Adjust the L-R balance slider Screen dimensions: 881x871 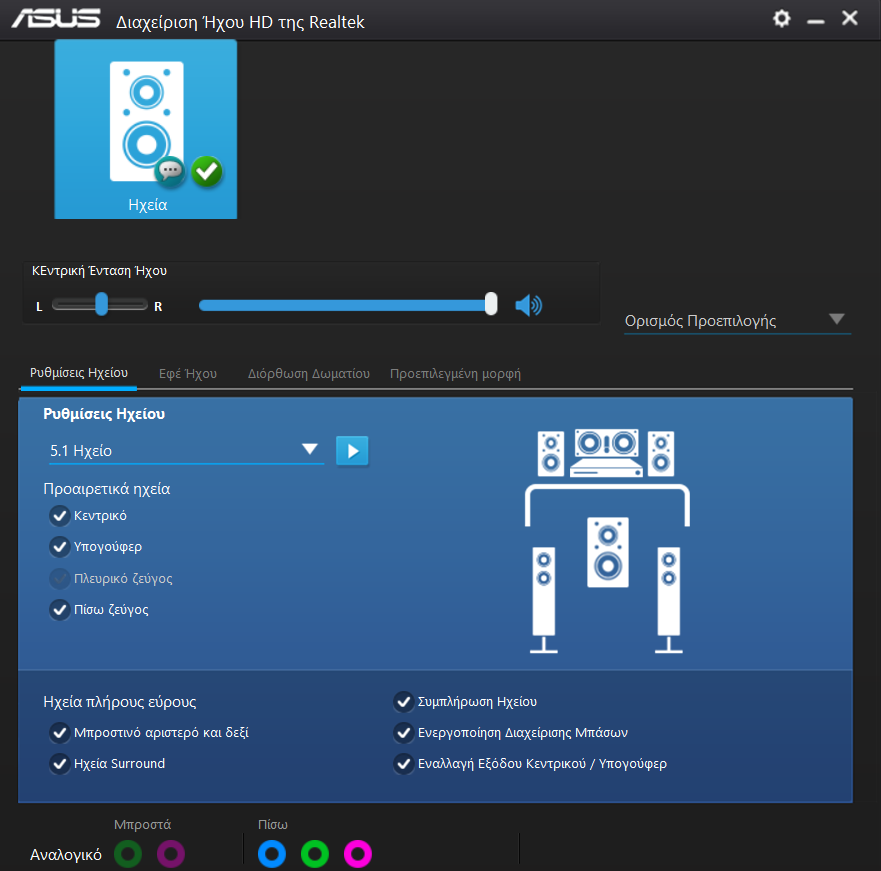pyautogui.click(x=101, y=304)
